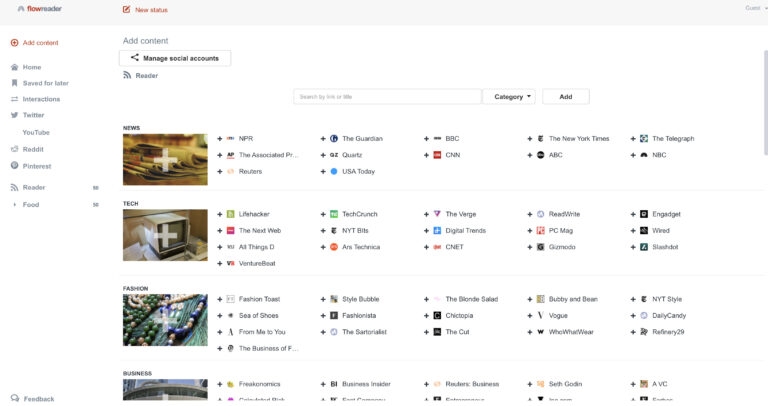Open the Category dropdown

point(509,96)
